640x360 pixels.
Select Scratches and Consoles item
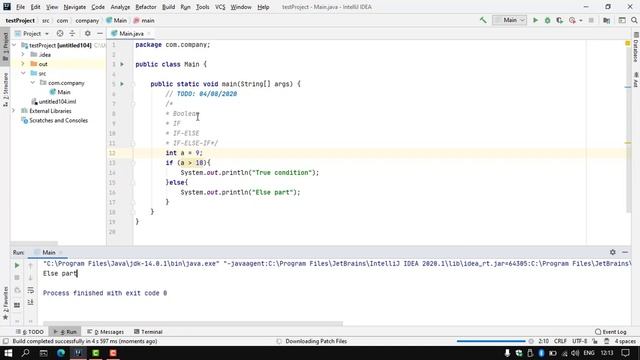54,120
